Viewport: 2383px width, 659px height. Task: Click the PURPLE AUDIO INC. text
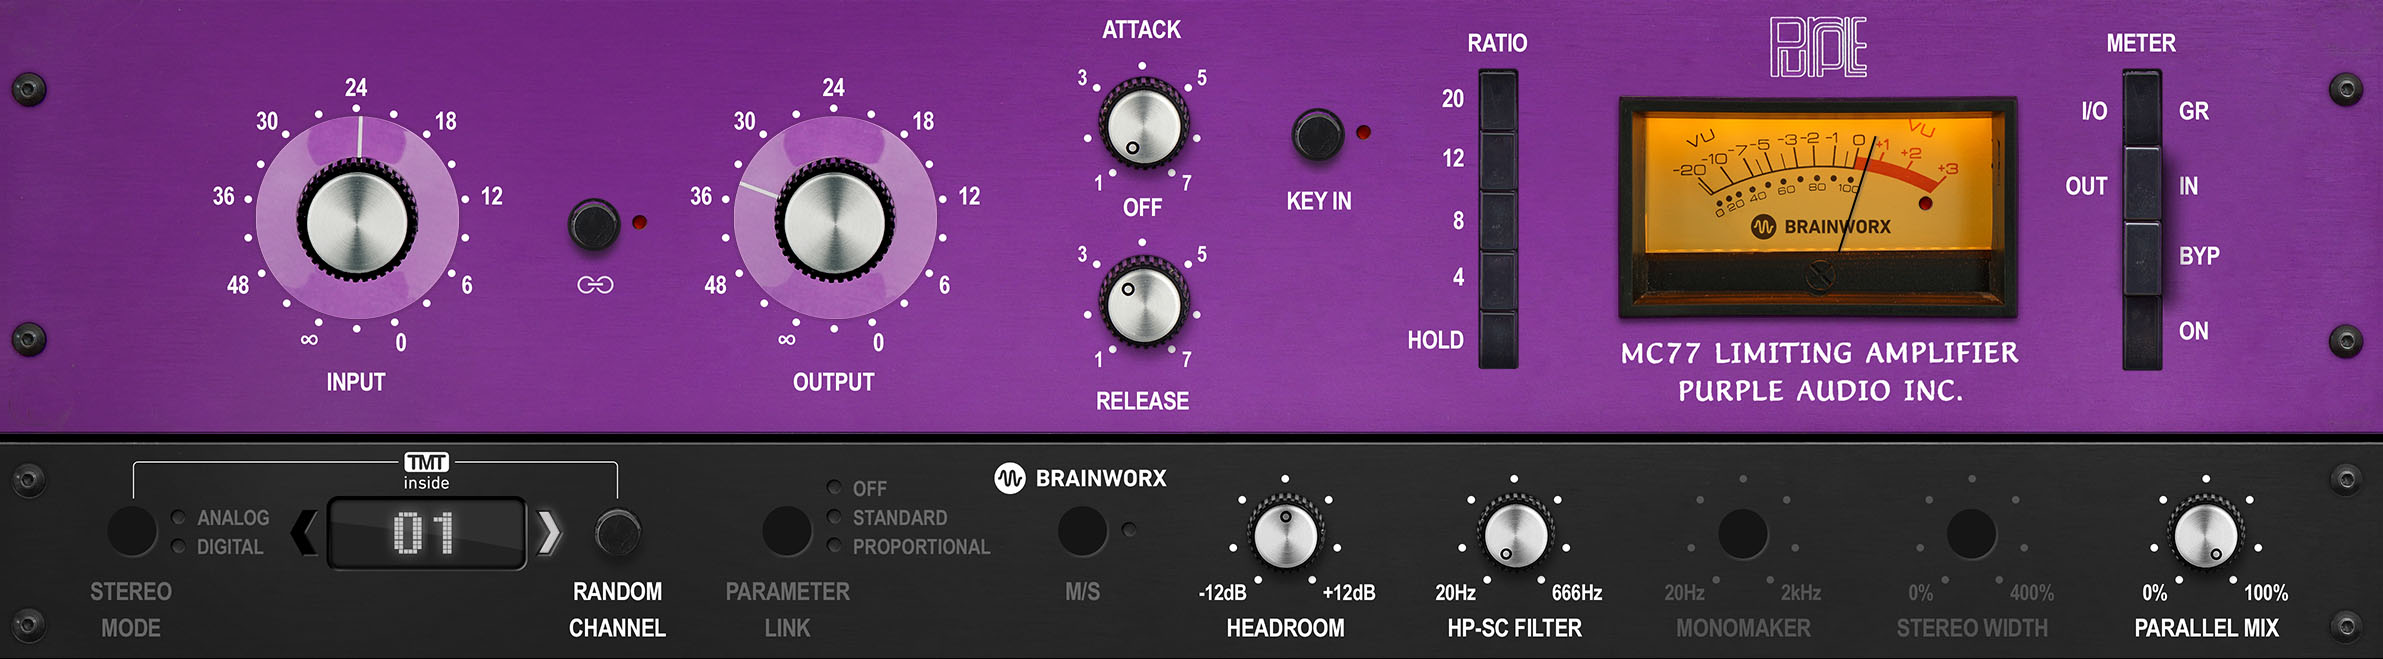tap(1820, 391)
